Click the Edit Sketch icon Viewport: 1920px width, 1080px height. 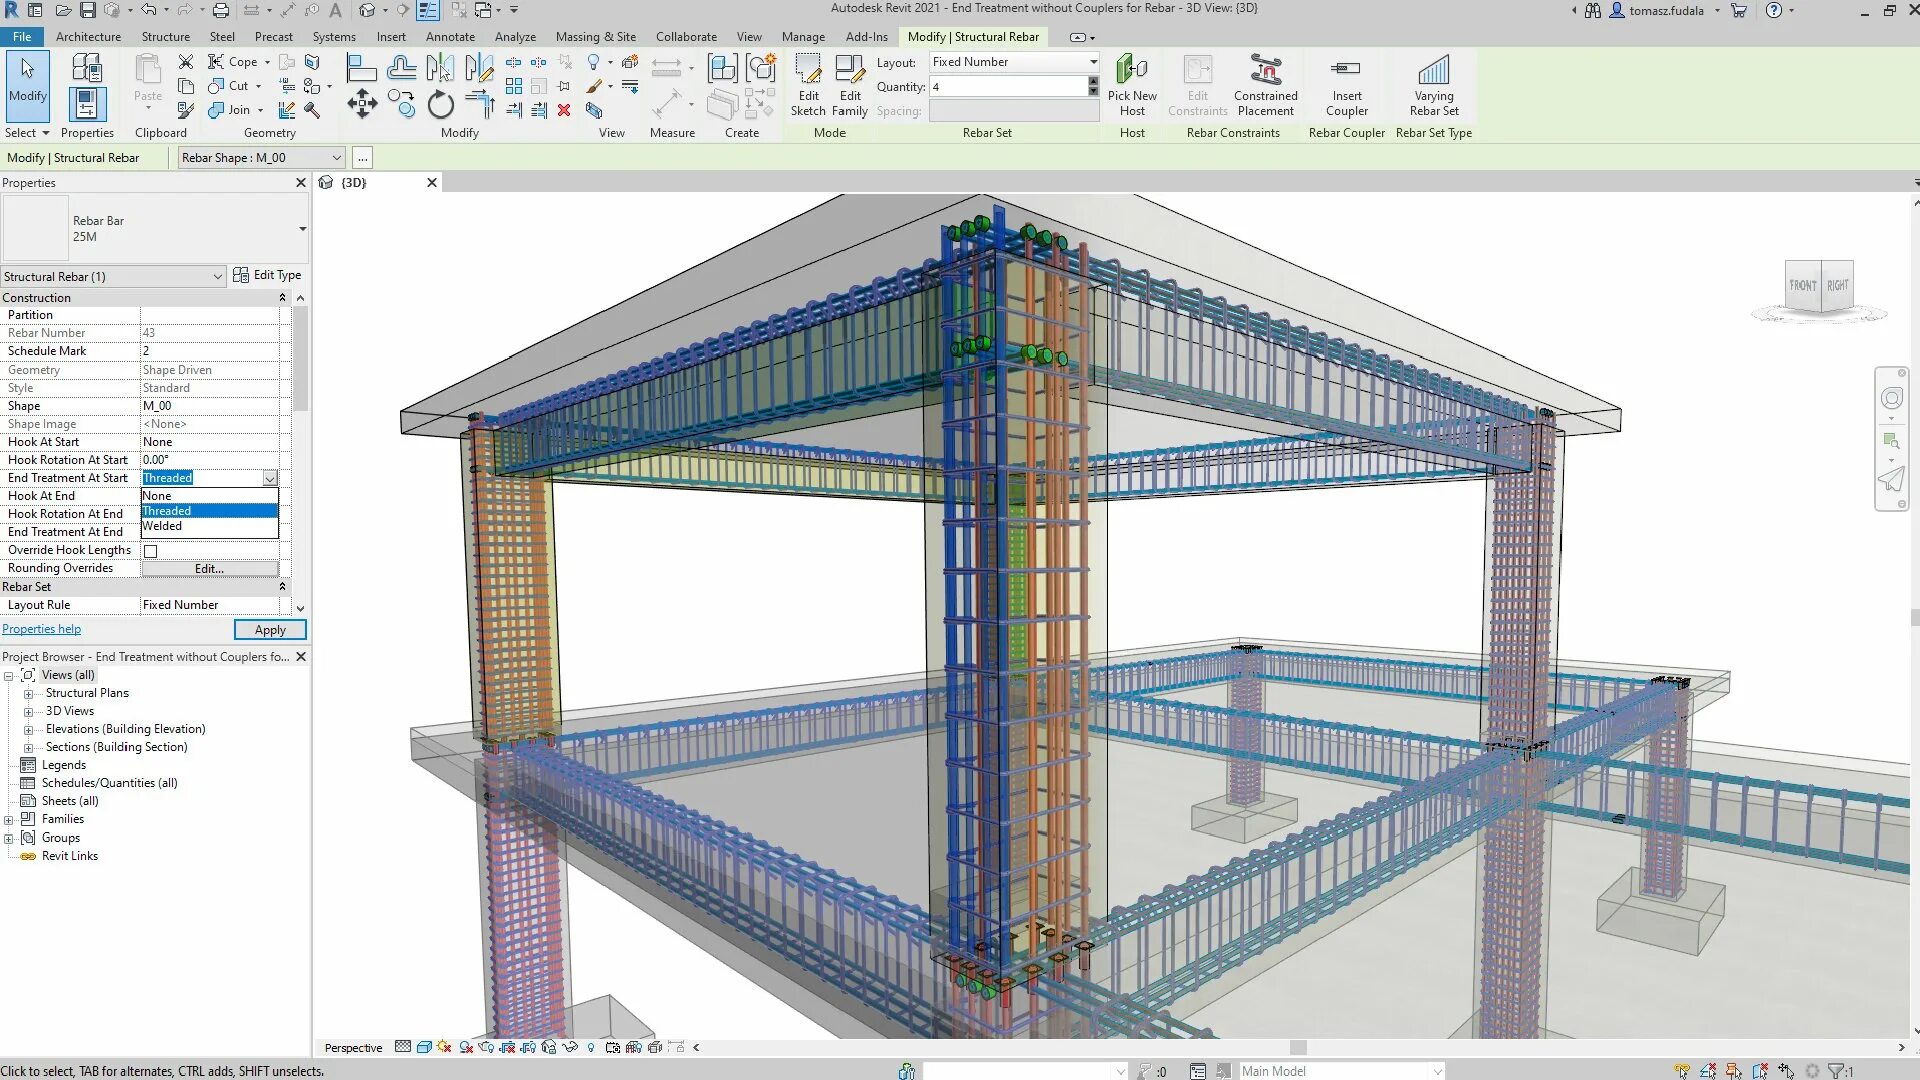(x=807, y=70)
